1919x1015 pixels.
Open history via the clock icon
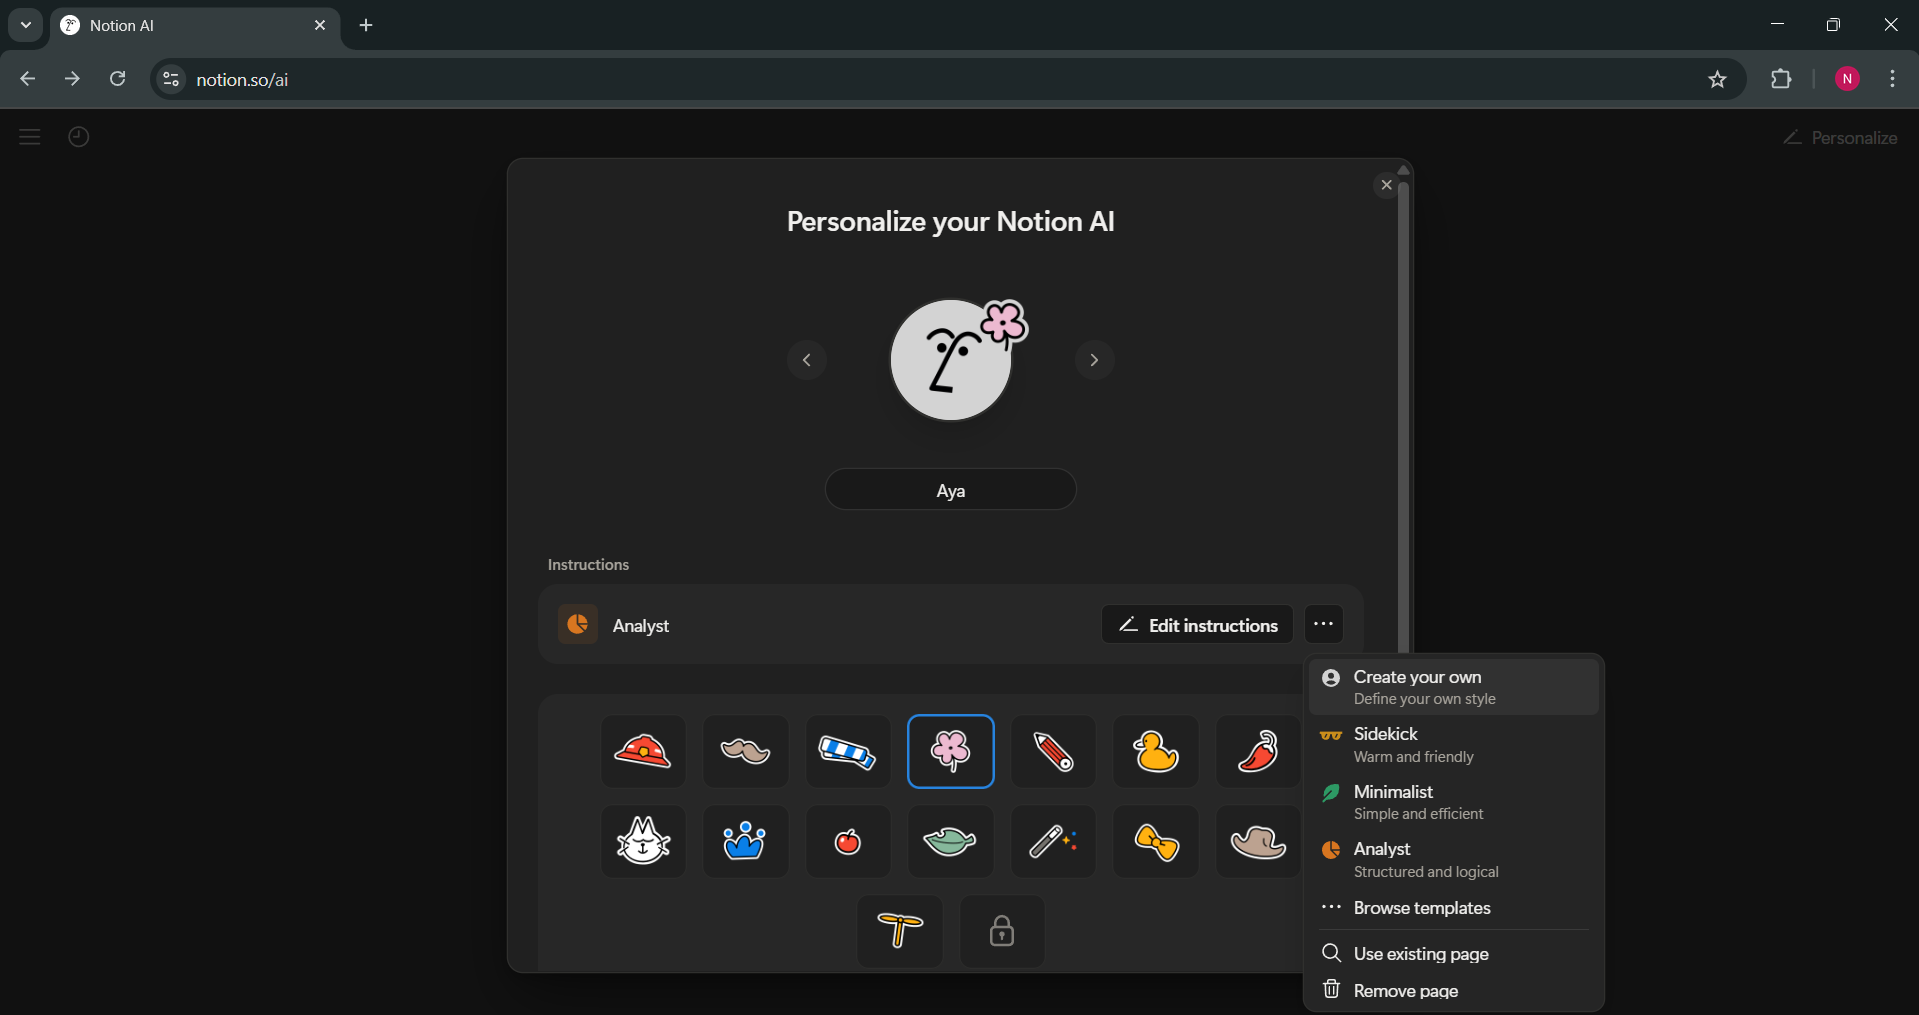[79, 137]
